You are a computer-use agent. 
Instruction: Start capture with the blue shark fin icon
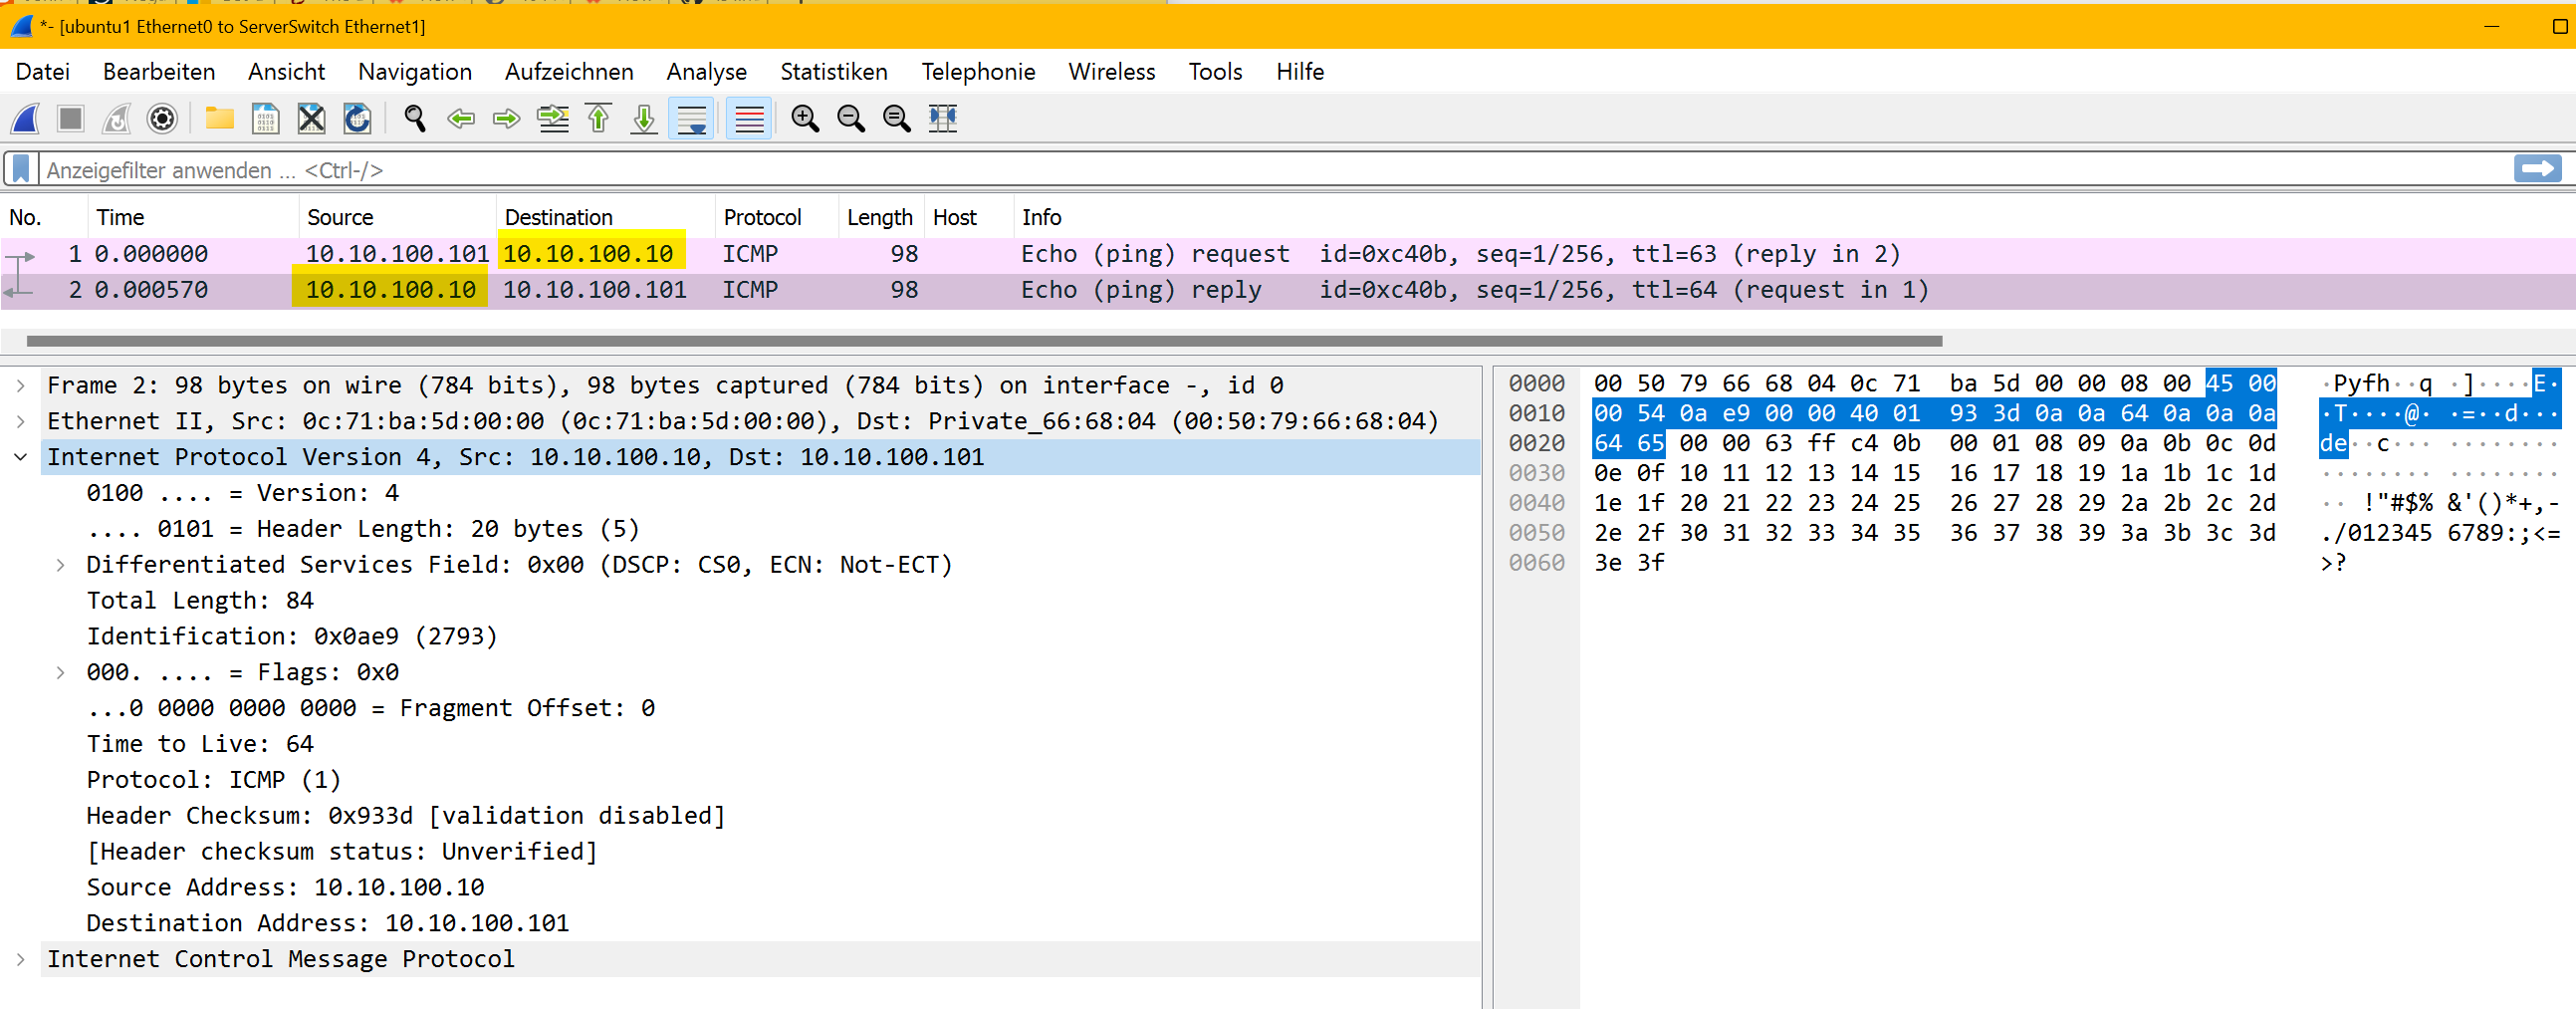pyautogui.click(x=26, y=119)
